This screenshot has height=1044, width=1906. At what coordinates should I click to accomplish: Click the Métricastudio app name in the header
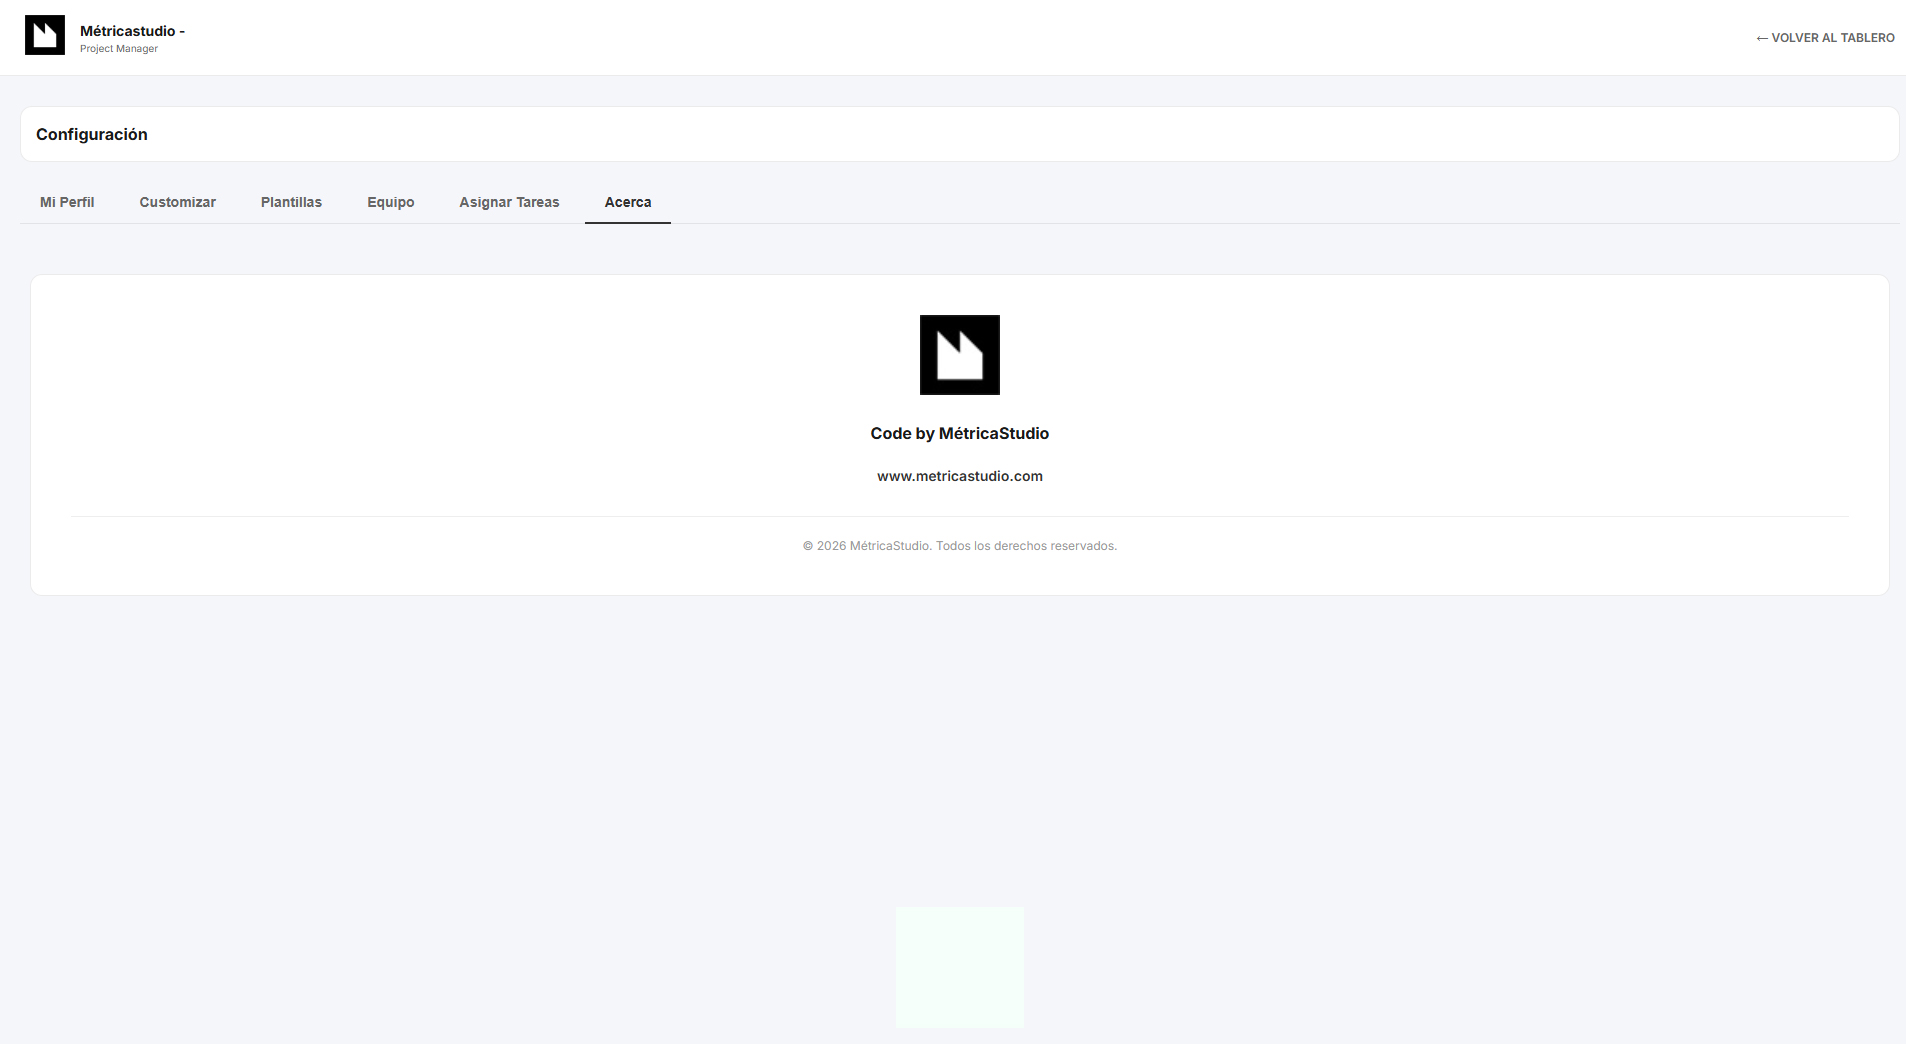(x=128, y=31)
